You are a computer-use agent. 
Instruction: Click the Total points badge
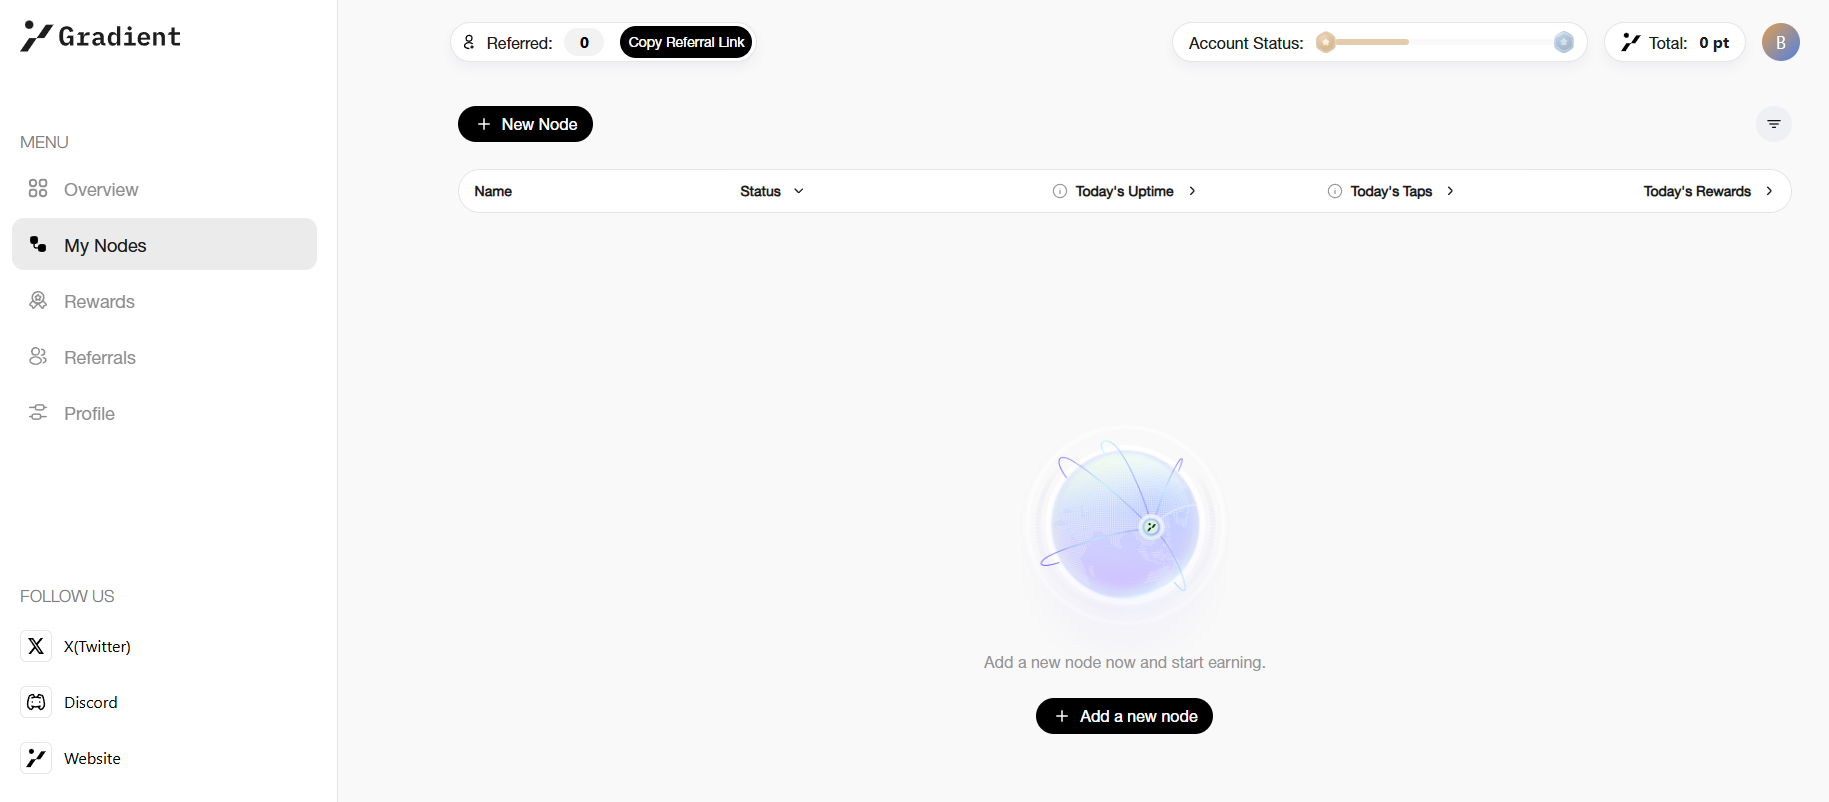[1674, 42]
